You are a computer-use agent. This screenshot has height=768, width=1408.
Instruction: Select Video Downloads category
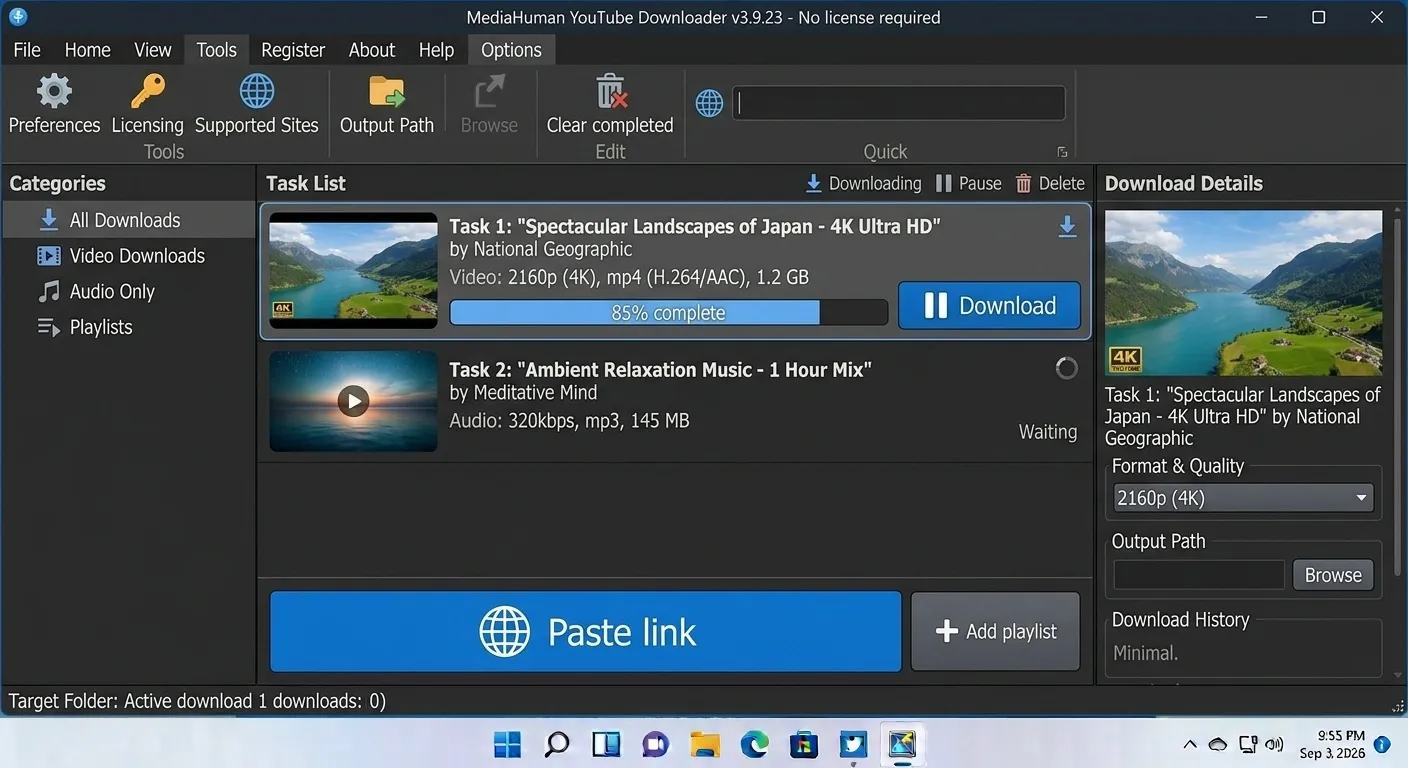[129, 256]
